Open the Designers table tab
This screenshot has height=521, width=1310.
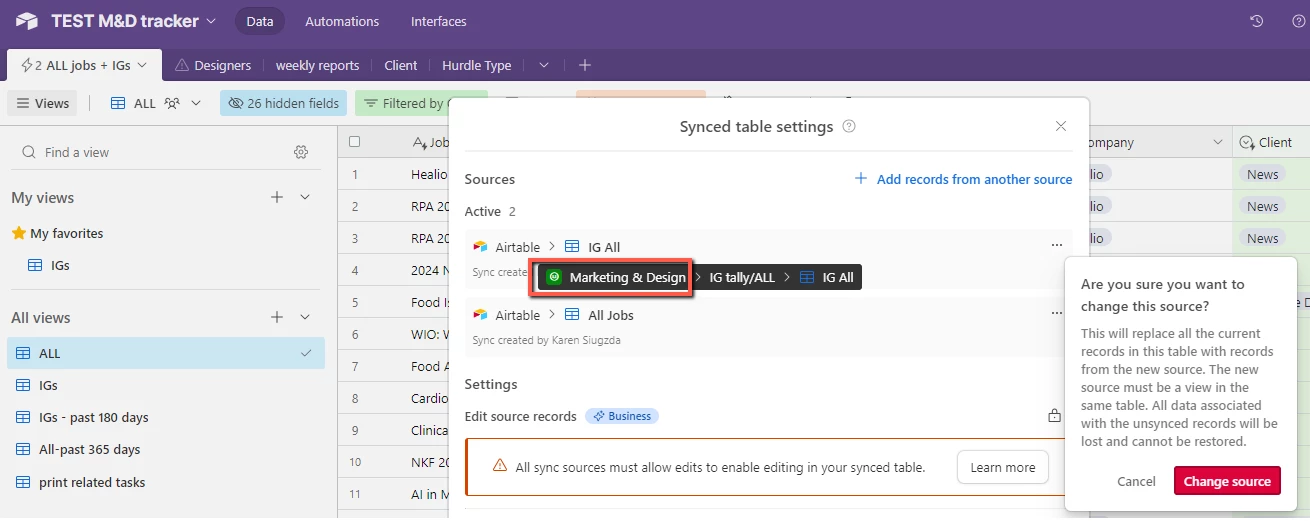point(213,65)
